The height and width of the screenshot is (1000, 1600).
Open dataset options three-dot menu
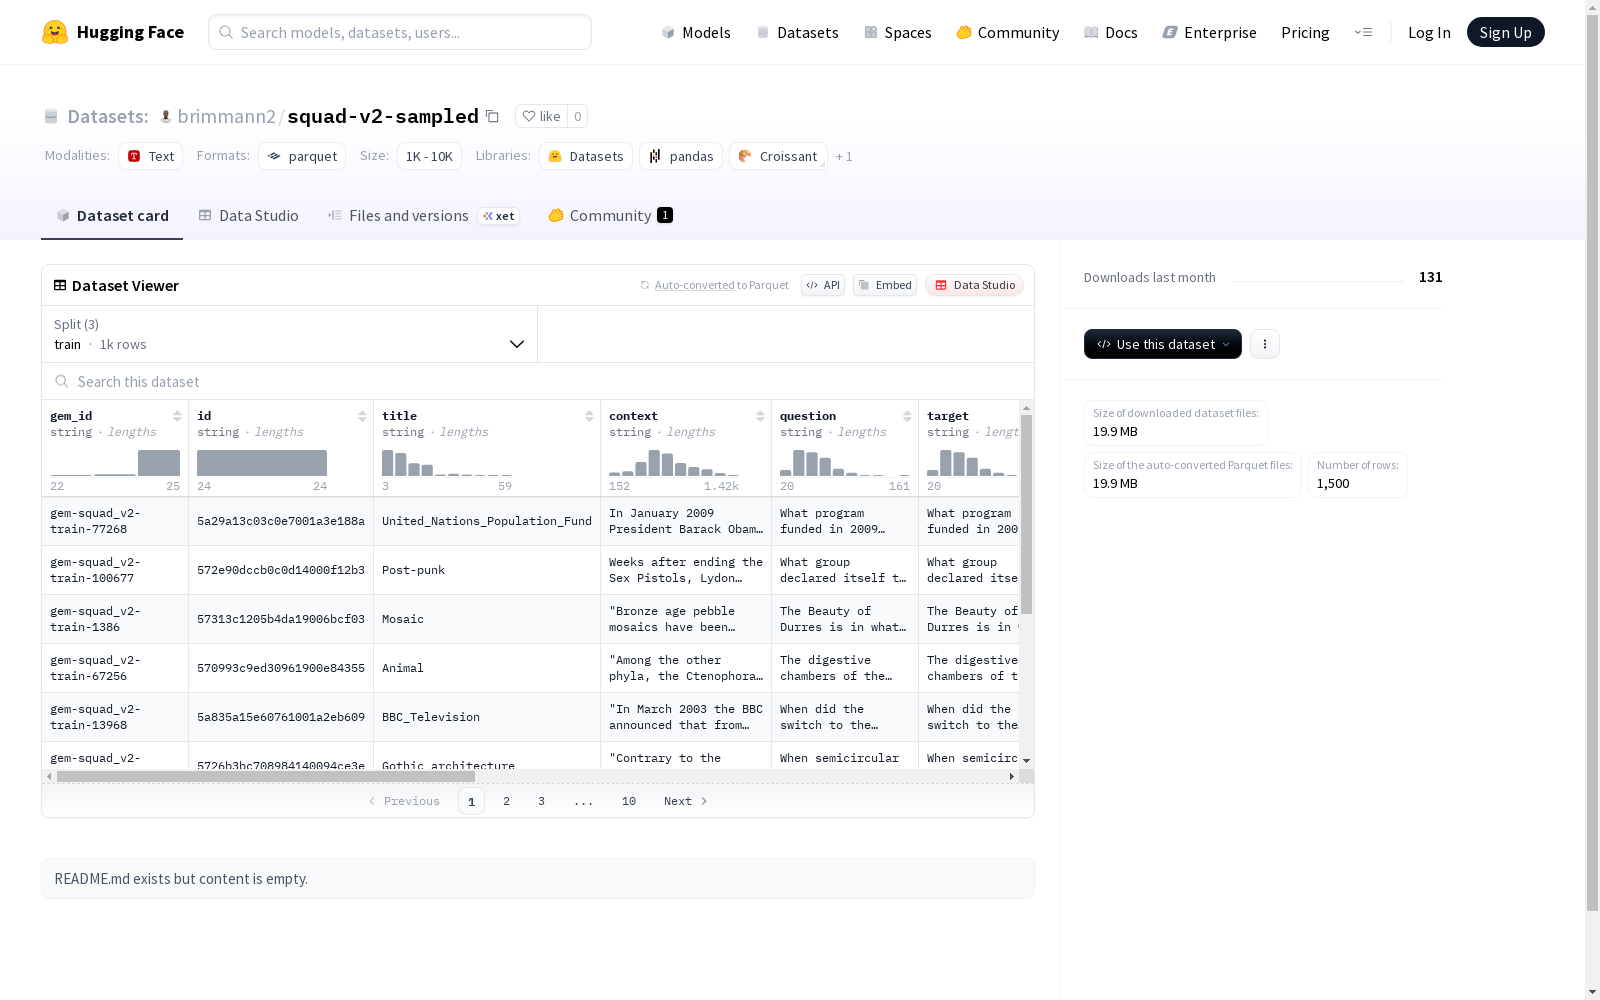(x=1265, y=344)
